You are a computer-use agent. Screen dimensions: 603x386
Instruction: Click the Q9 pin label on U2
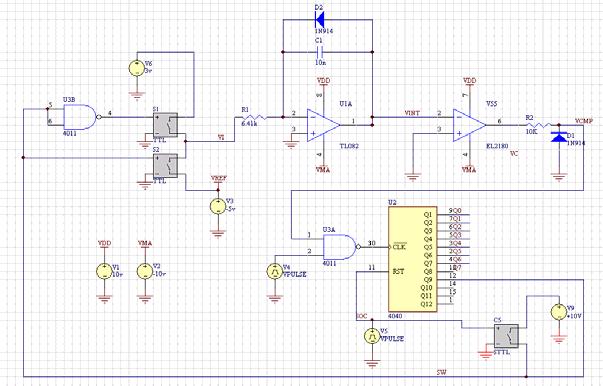tap(428, 280)
